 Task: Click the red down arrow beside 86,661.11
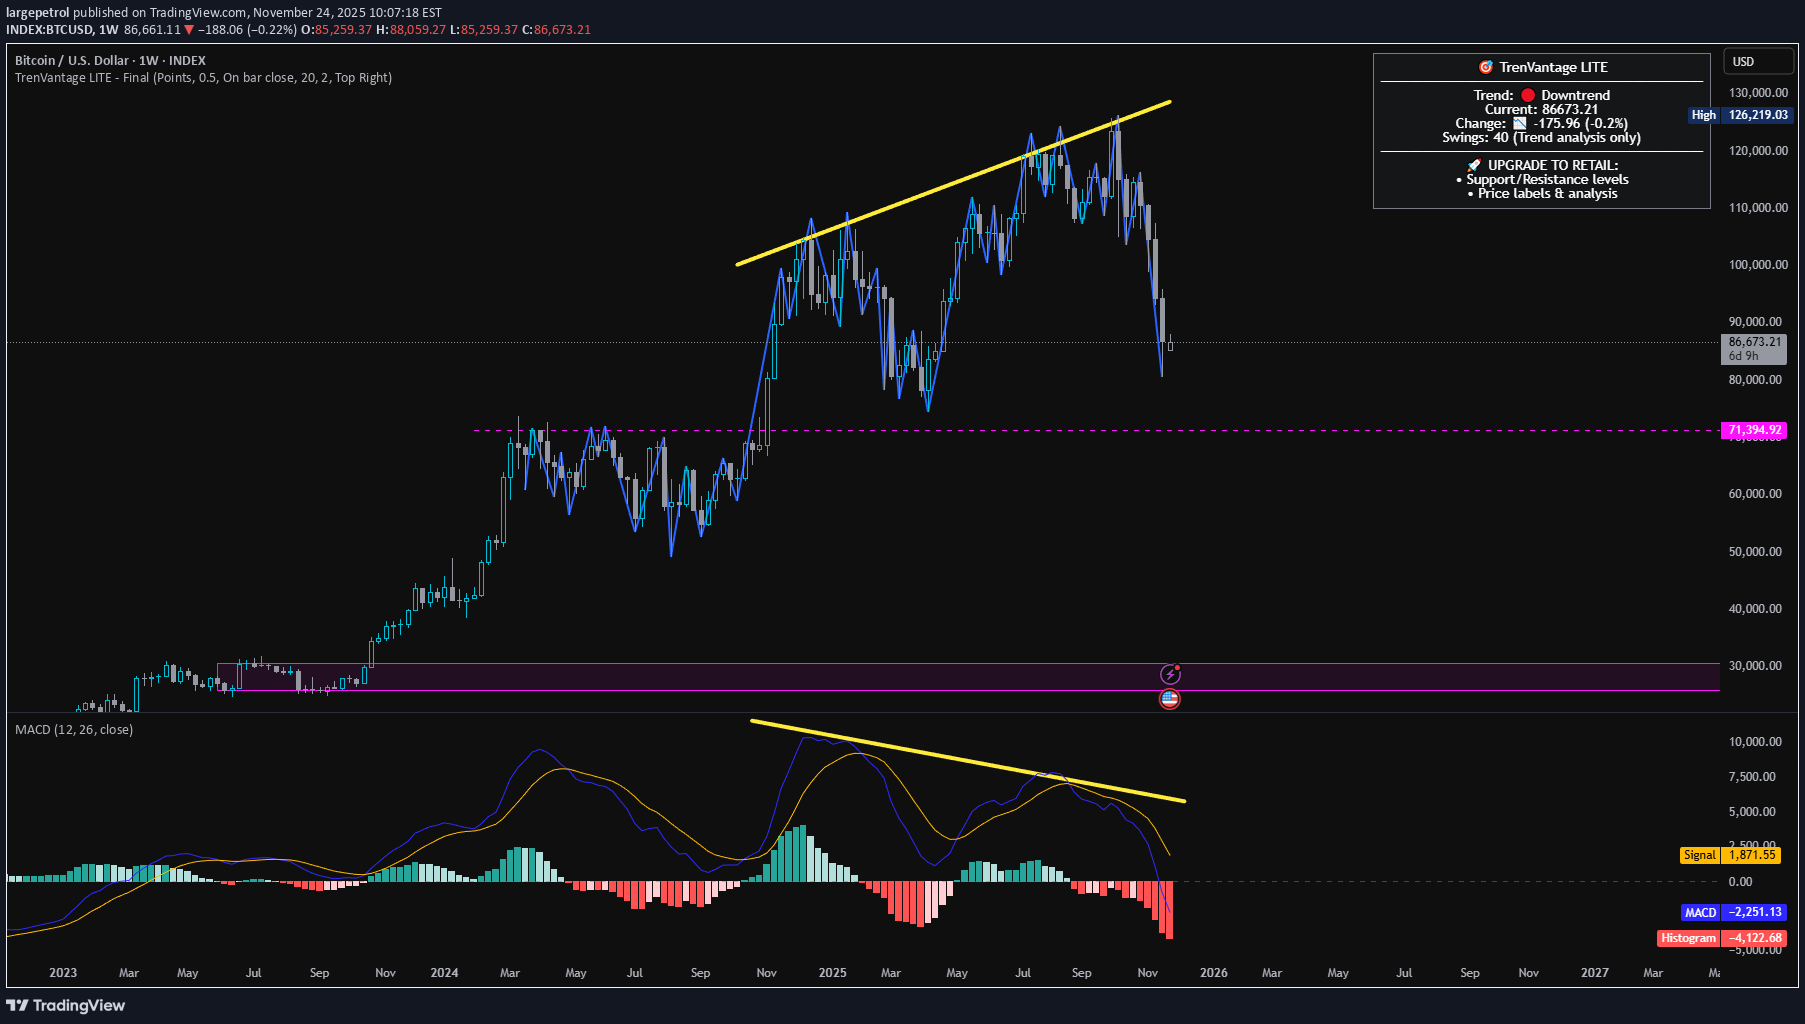tap(189, 30)
